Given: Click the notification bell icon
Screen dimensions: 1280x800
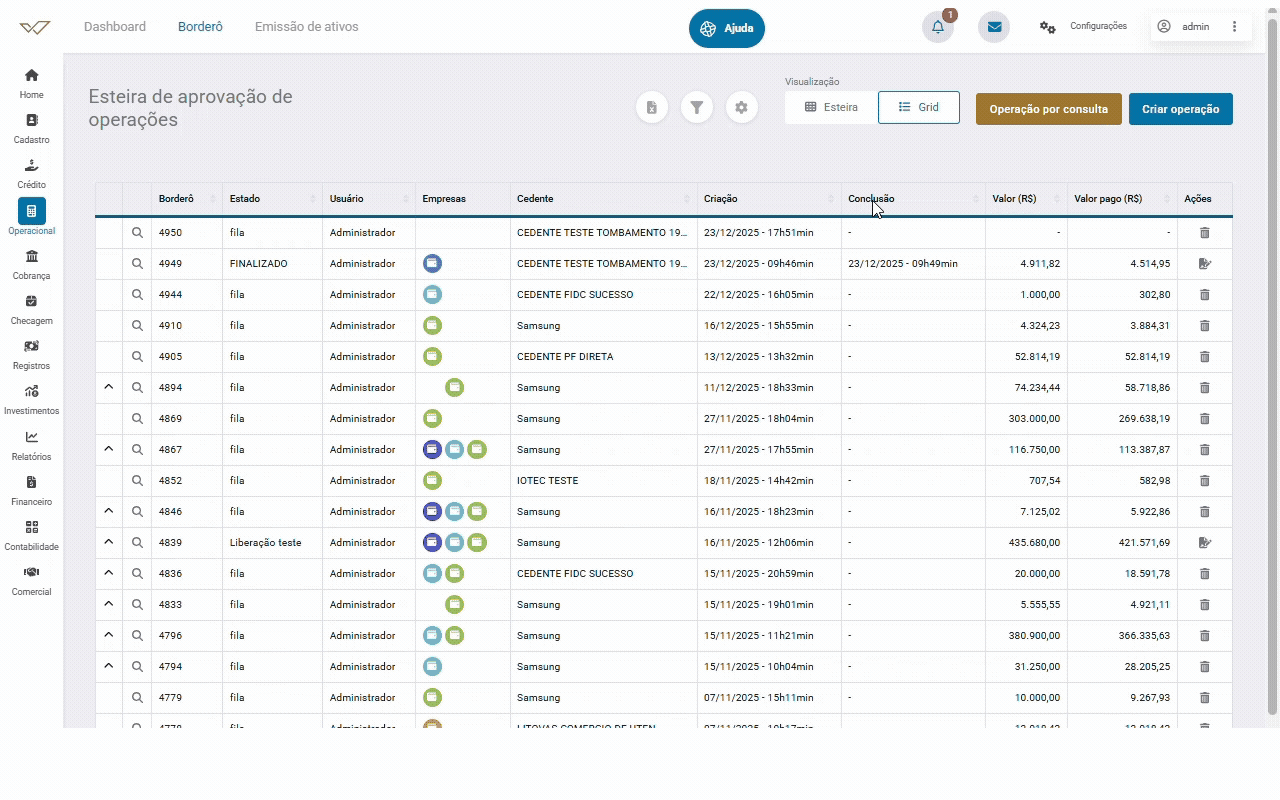Looking at the screenshot, I should point(937,27).
